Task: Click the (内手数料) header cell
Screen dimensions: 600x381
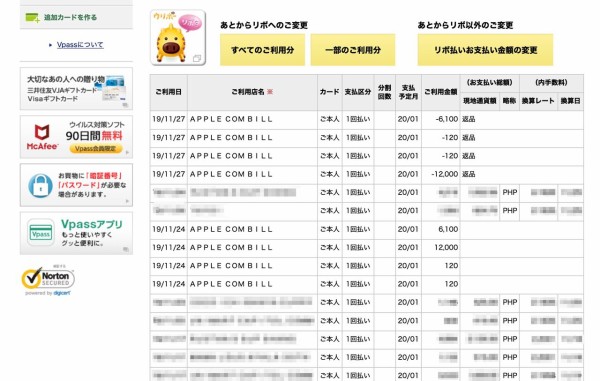Action: 551,83
